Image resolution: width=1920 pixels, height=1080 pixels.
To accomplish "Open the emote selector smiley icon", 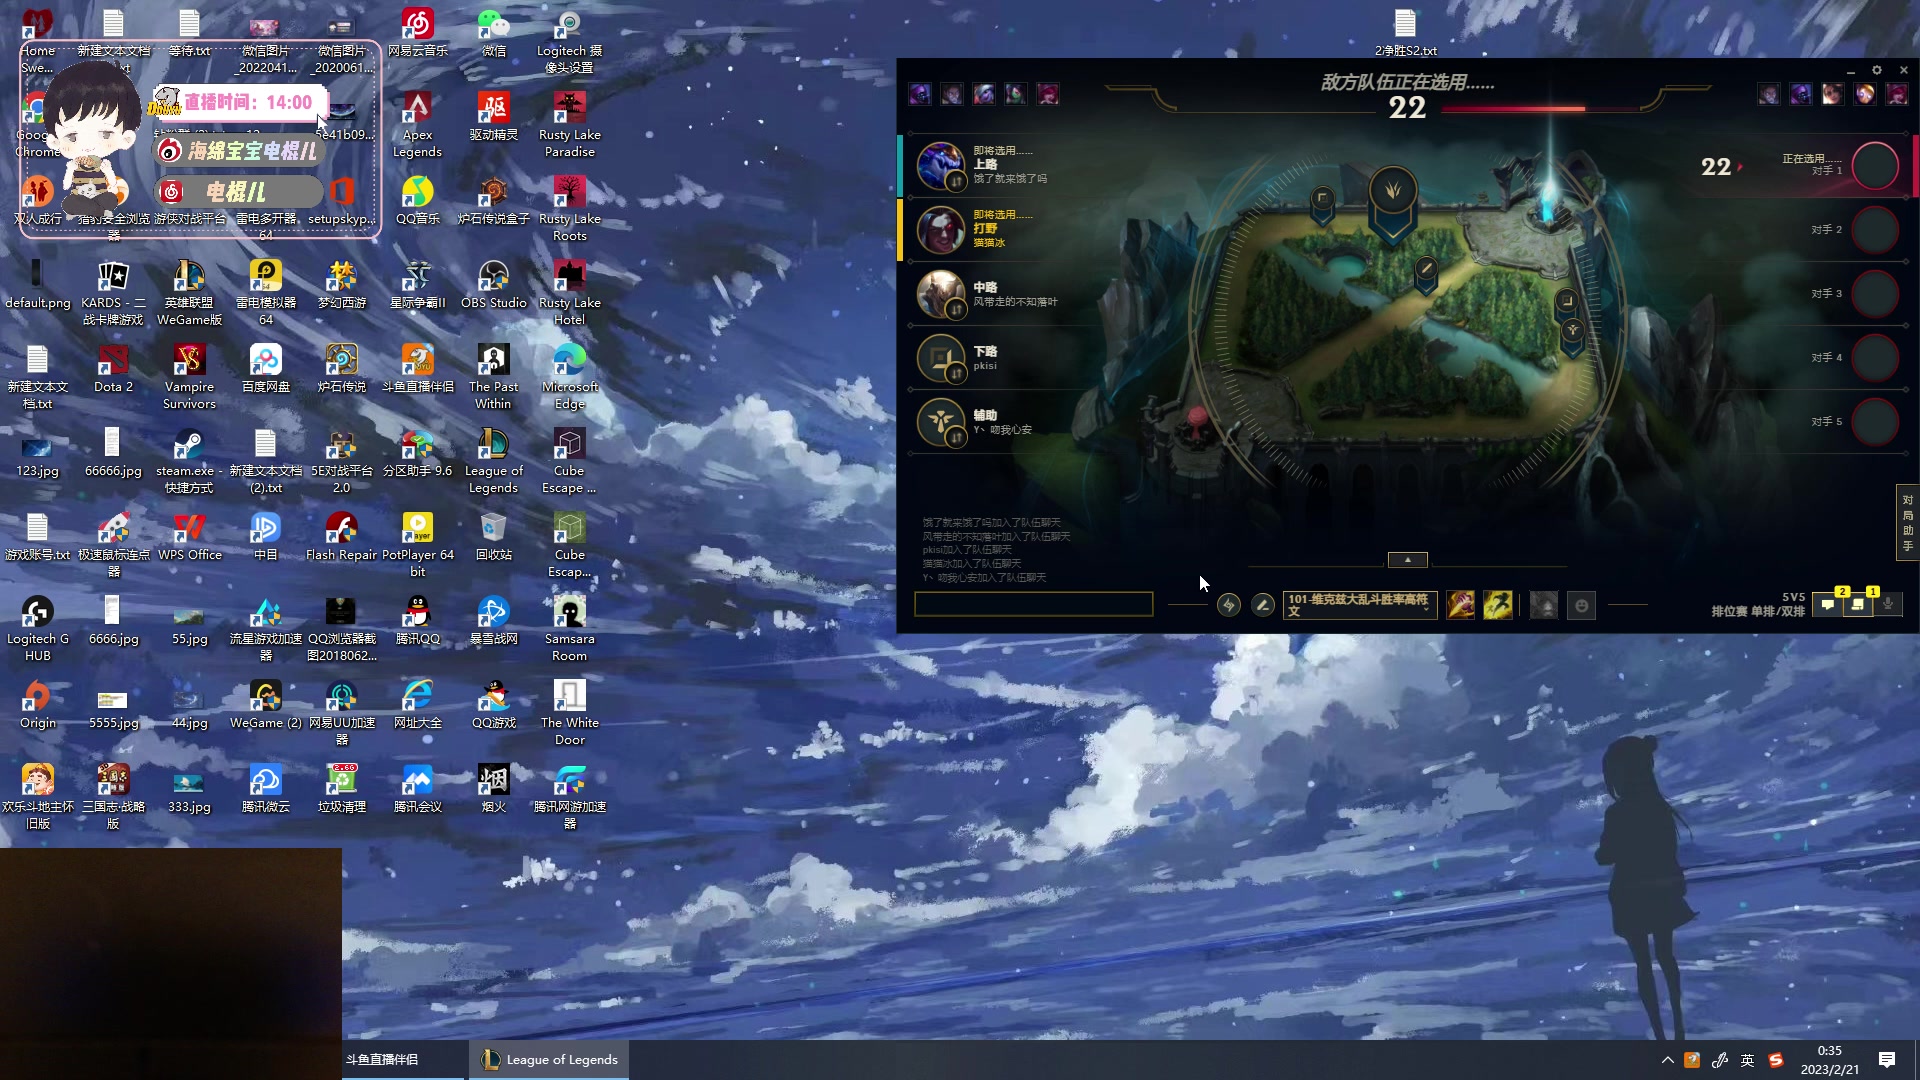I will click(x=1581, y=605).
